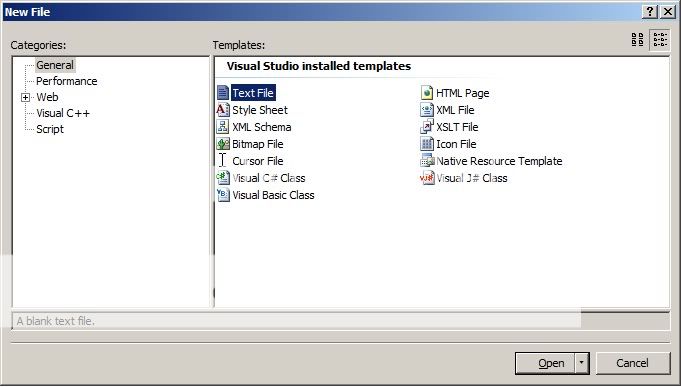
Task: Choose the Style Sheet template icon
Action: [223, 109]
